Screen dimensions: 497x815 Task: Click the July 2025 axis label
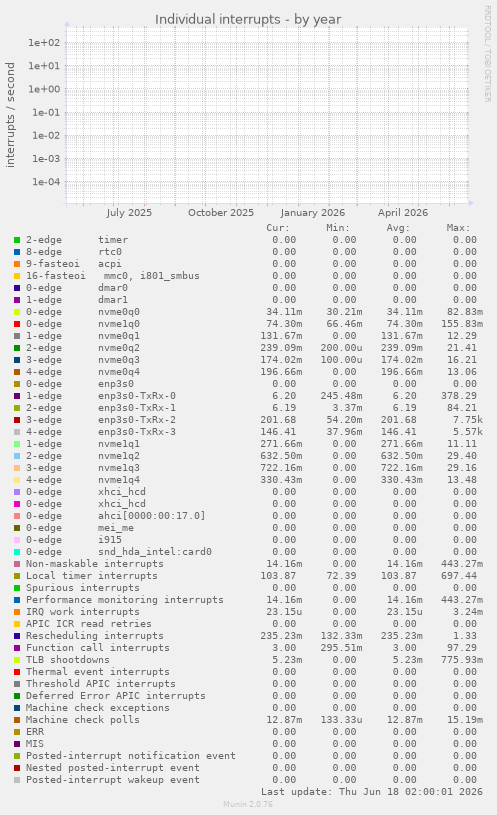click(x=129, y=213)
